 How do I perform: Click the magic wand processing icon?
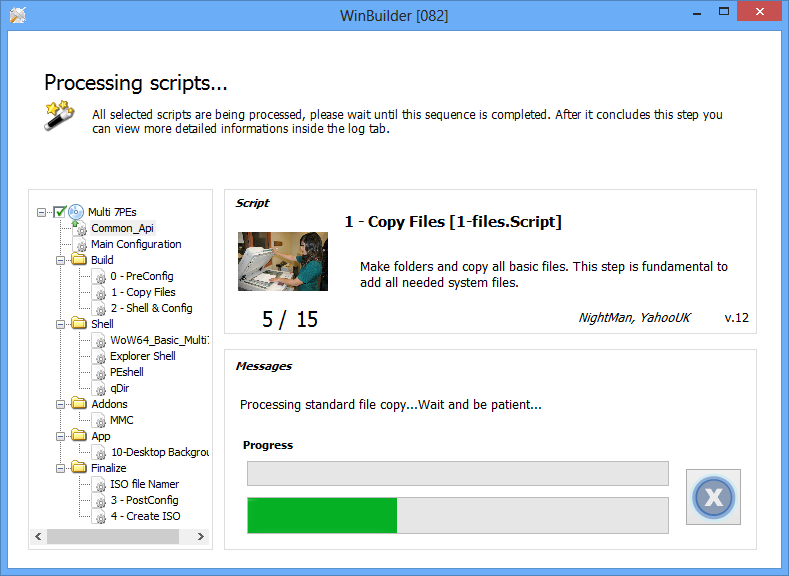pyautogui.click(x=59, y=115)
